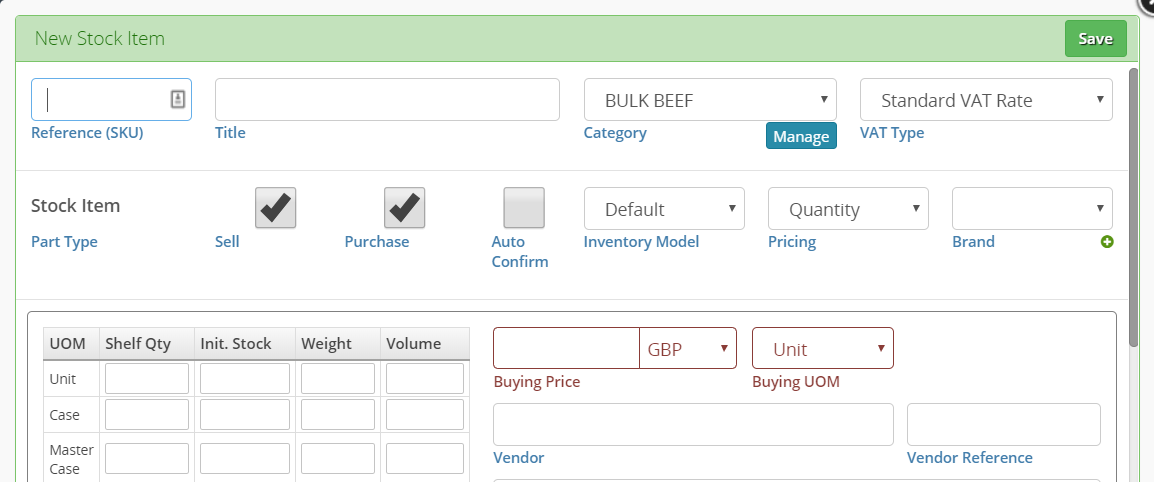1154x482 pixels.
Task: Expand the Standard VAT Rate dropdown
Action: pyautogui.click(x=986, y=99)
